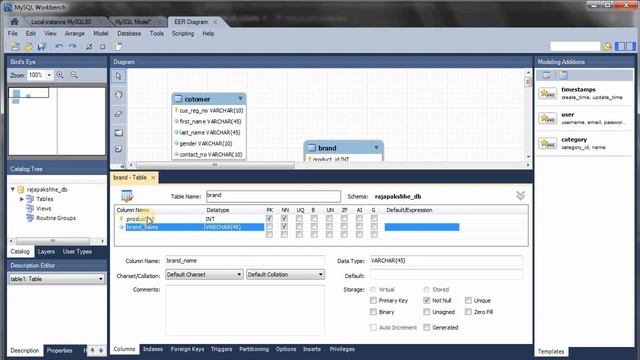Click the Data Type input field
The height and width of the screenshot is (360, 640).
pyautogui.click(x=446, y=260)
